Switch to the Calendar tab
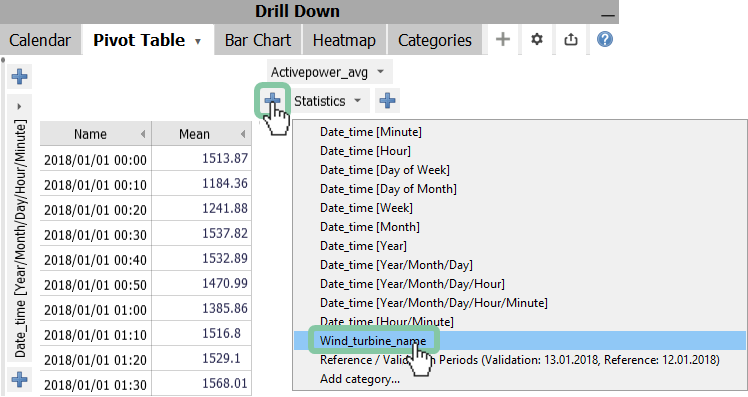The image size is (748, 397). point(40,40)
